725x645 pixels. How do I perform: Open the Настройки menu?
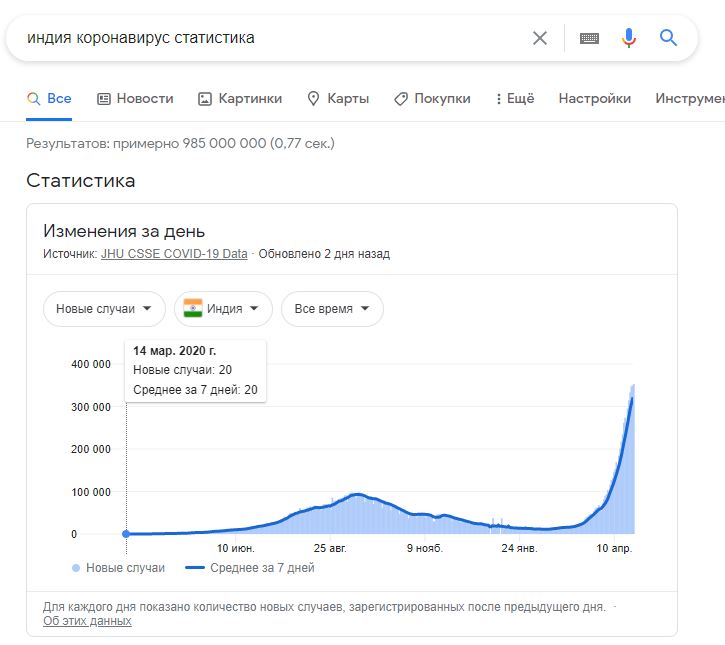point(595,98)
